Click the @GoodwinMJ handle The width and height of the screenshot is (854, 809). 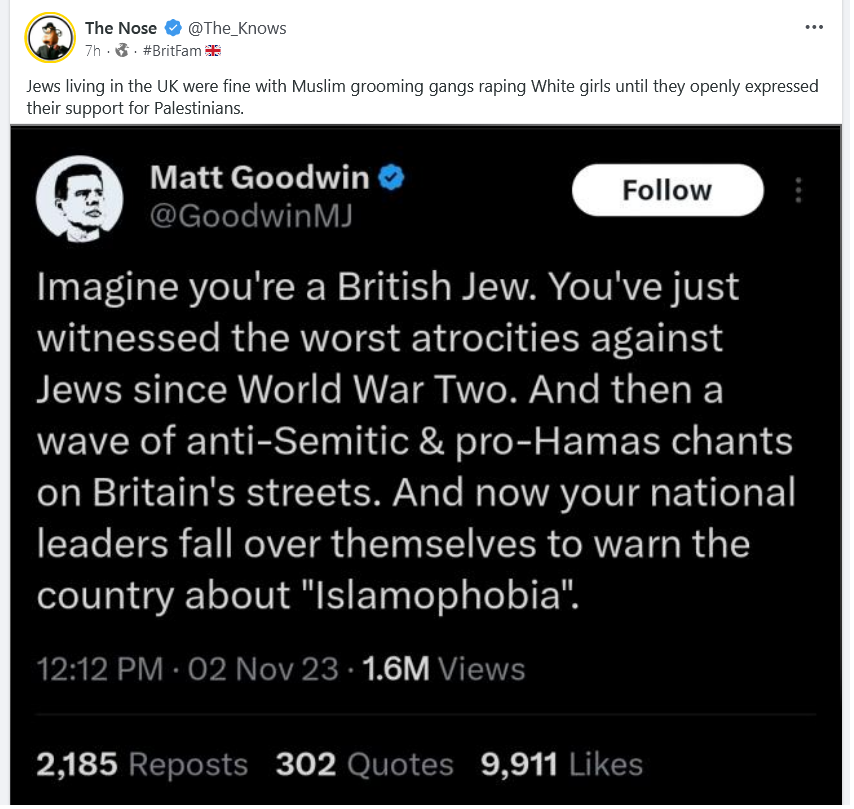pos(251,216)
